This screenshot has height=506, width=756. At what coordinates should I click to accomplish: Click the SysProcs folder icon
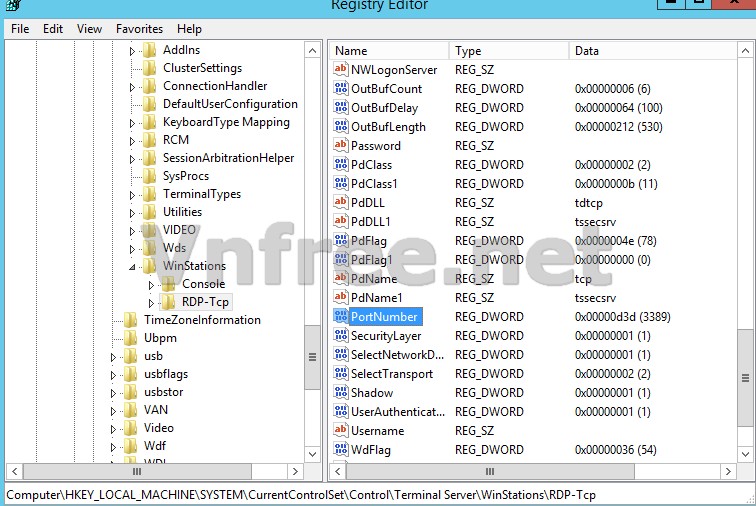tap(150, 176)
